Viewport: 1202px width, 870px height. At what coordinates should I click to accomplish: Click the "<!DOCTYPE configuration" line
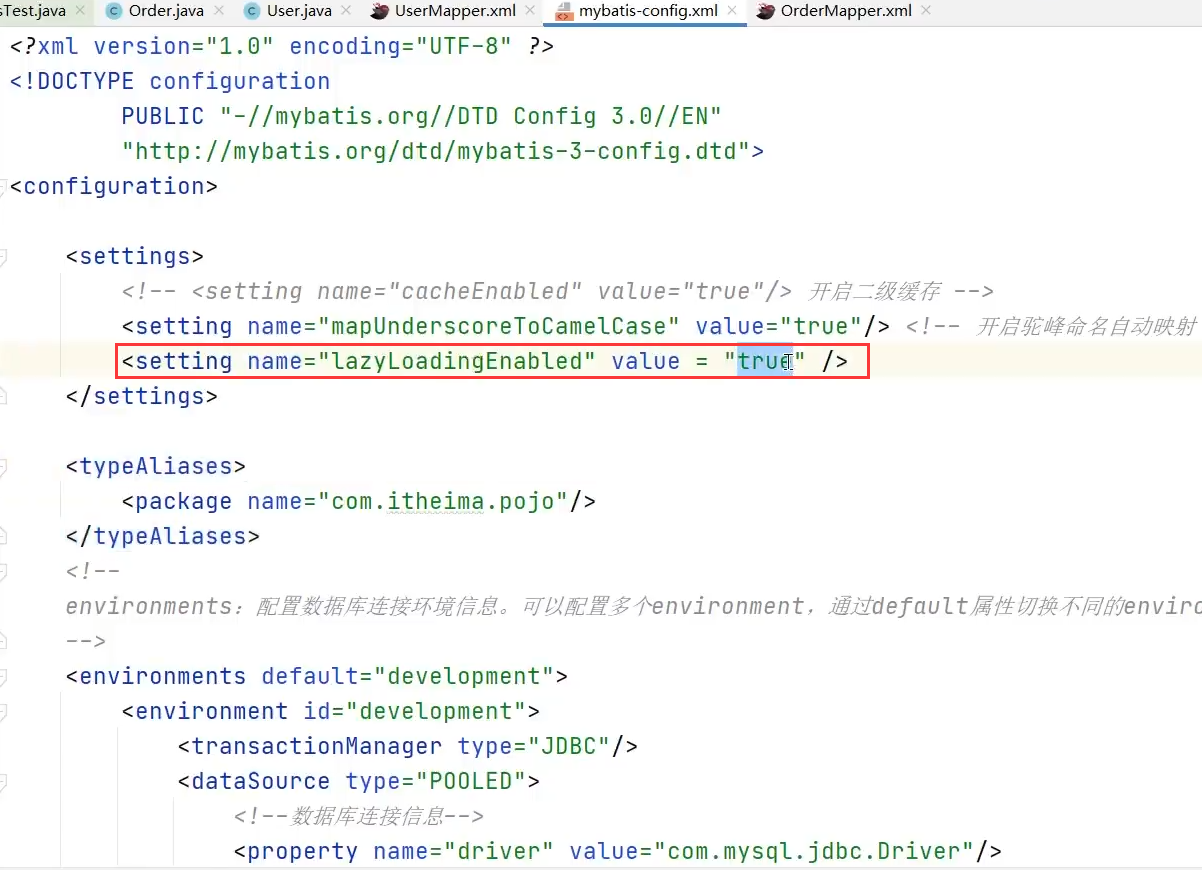[170, 81]
